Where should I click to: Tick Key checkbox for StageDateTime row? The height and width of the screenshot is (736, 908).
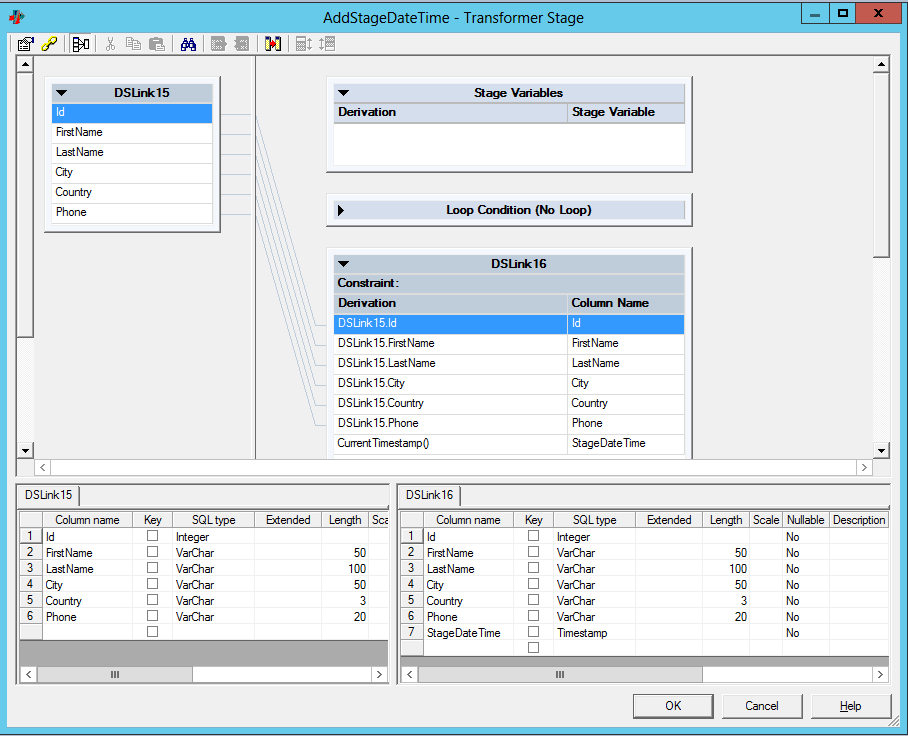pyautogui.click(x=533, y=632)
